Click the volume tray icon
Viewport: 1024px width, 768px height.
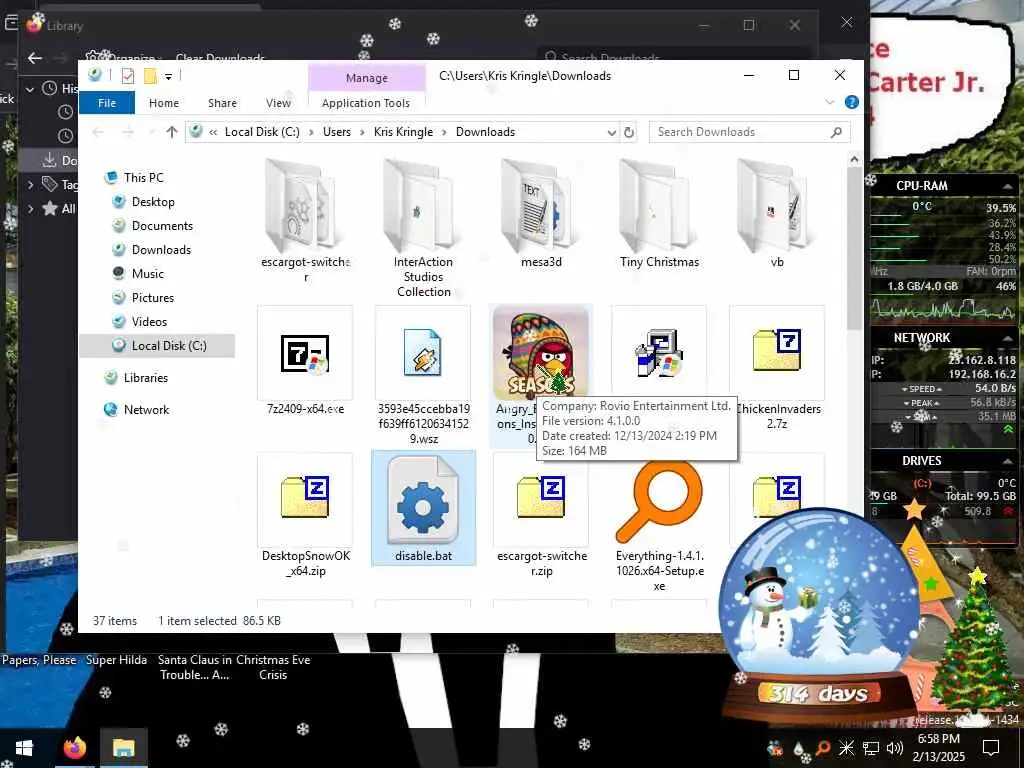895,748
